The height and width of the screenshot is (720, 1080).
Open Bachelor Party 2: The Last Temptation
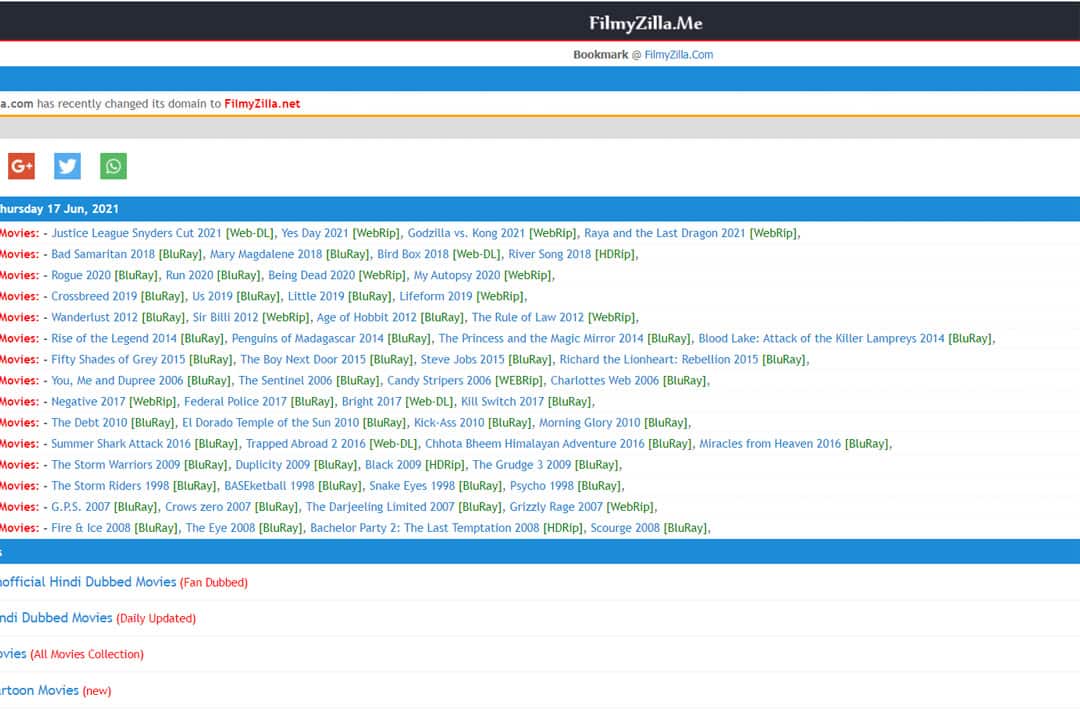tap(424, 528)
